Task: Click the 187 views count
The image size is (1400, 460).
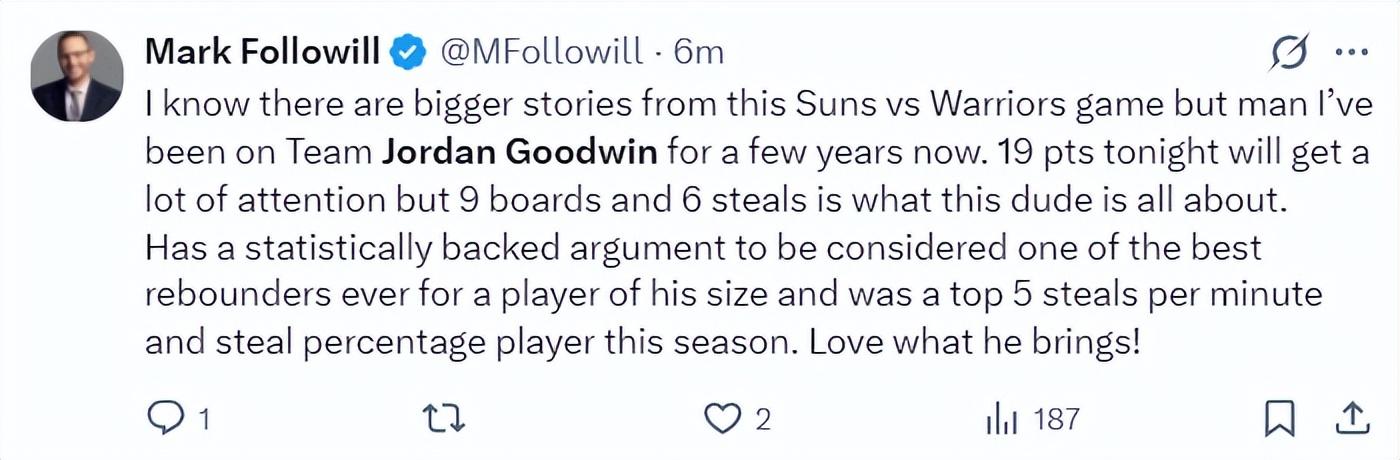Action: pyautogui.click(x=1056, y=419)
